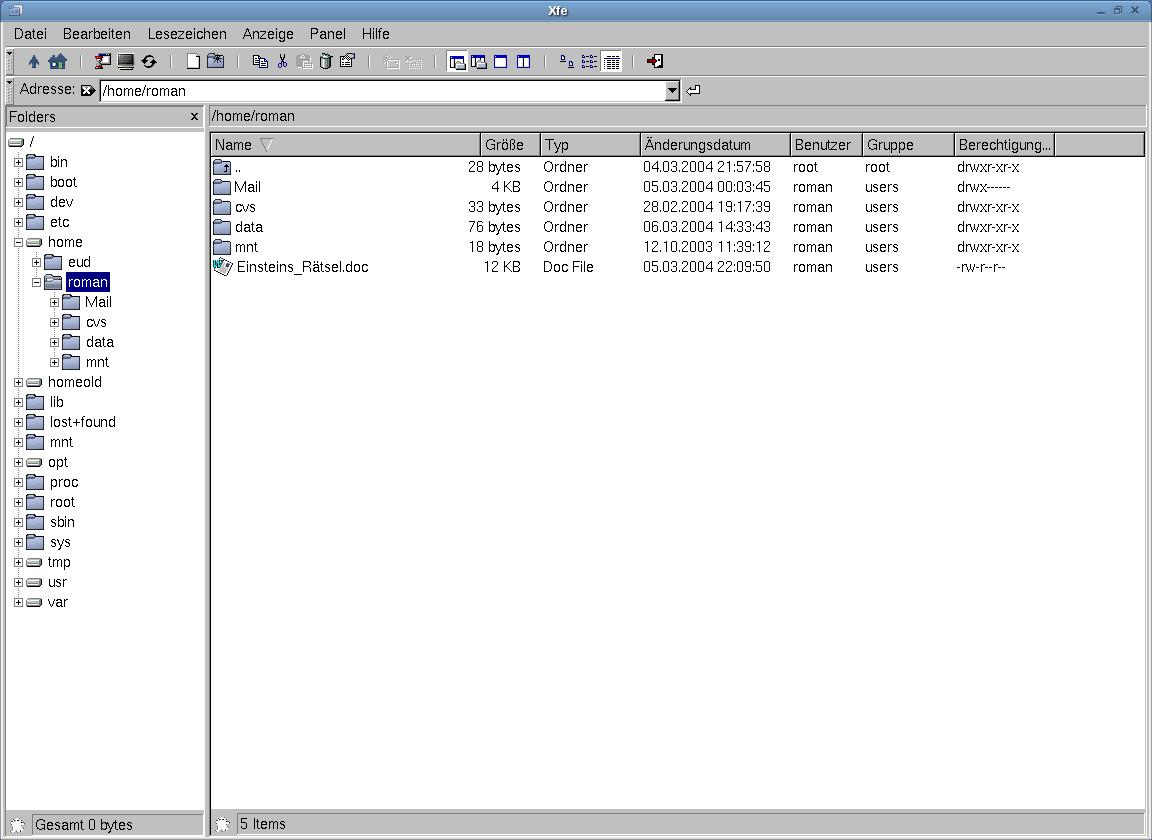Click the refresh toolbar icon
This screenshot has width=1152, height=840.
149,62
